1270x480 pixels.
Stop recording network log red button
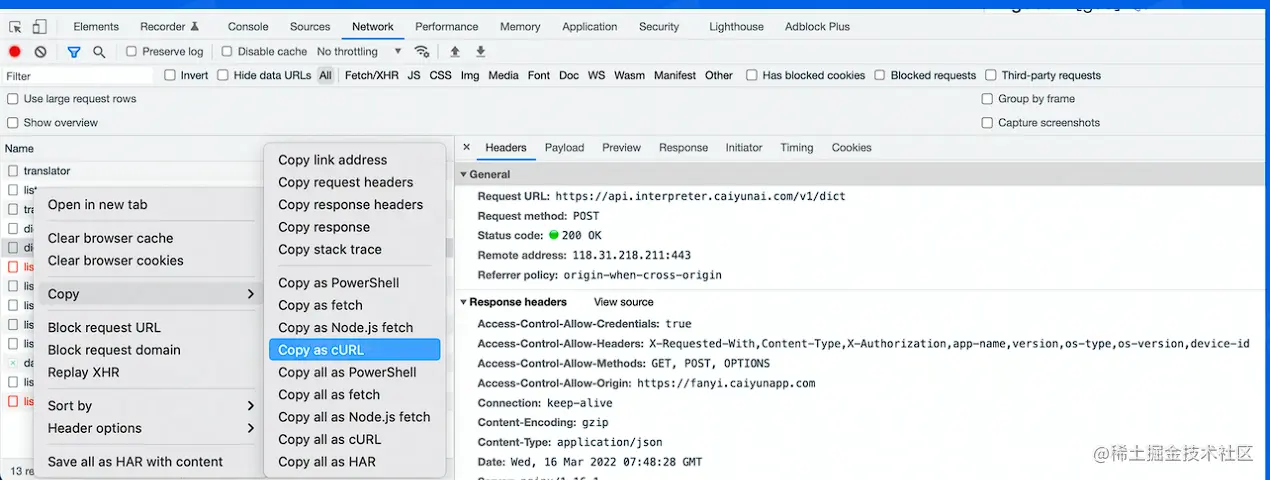click(15, 52)
